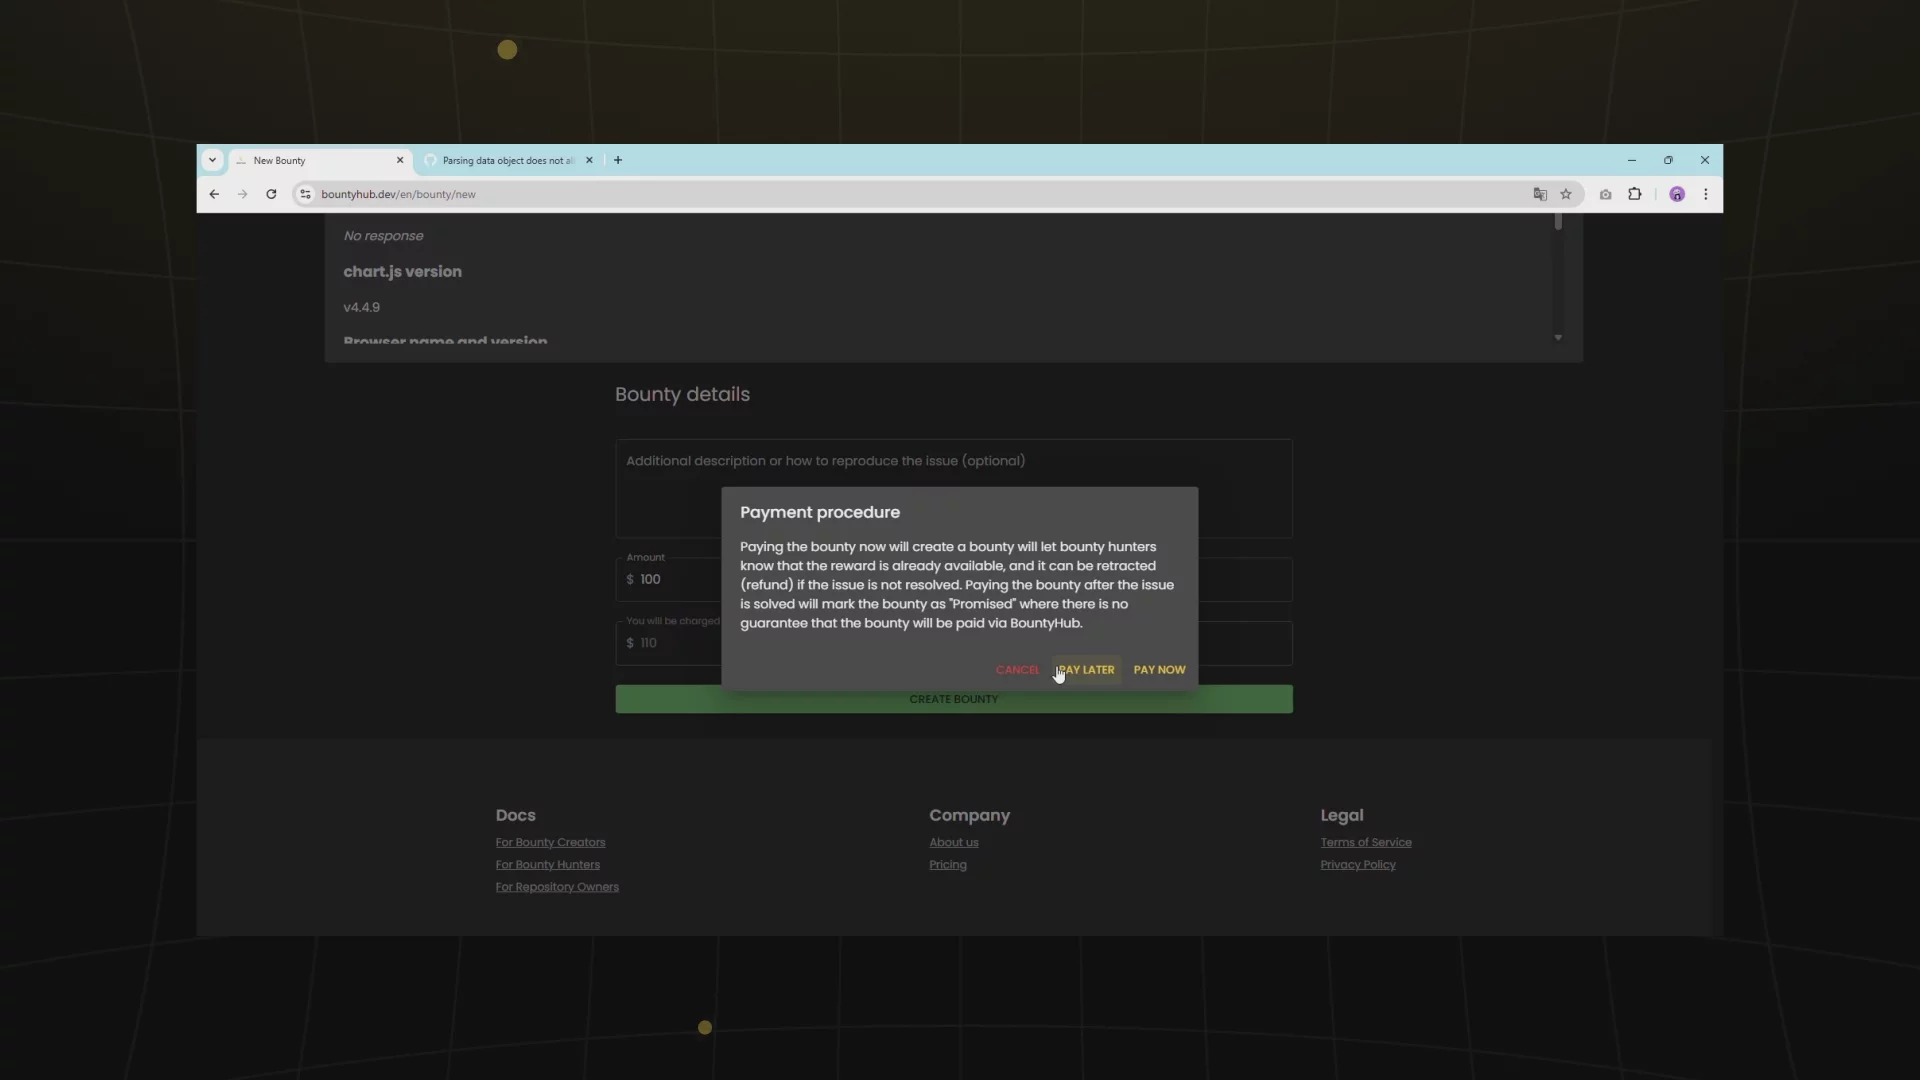The image size is (1920, 1080).
Task: Bookmark this page with the star icon
Action: point(1566,194)
